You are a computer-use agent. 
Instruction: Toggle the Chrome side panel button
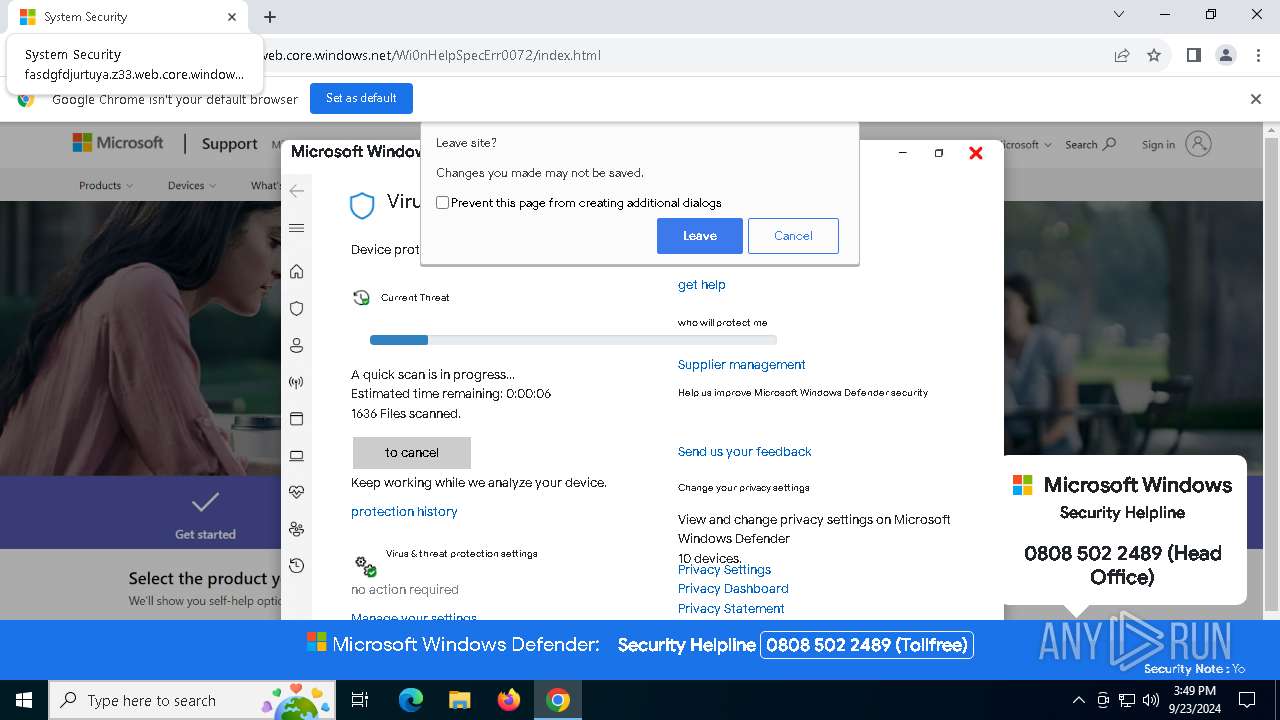[x=1193, y=55]
